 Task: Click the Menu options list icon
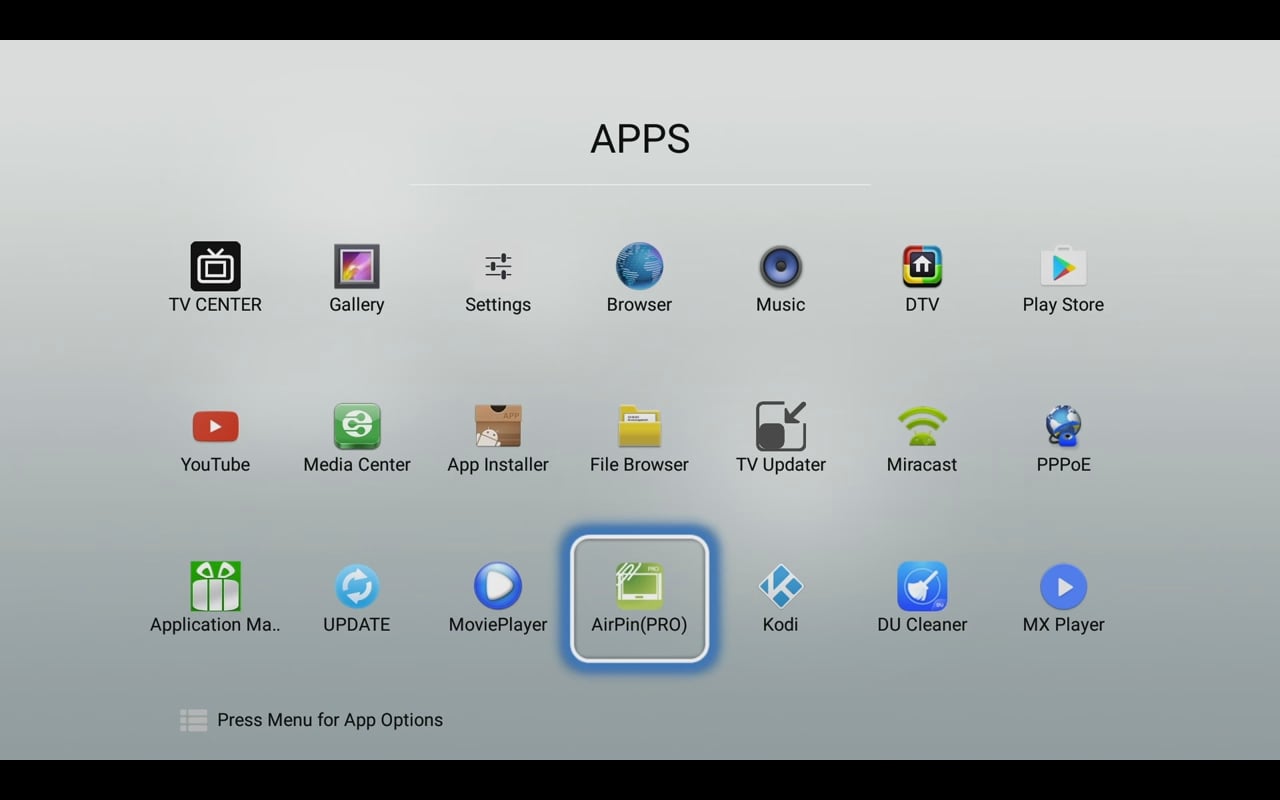pyautogui.click(x=193, y=720)
